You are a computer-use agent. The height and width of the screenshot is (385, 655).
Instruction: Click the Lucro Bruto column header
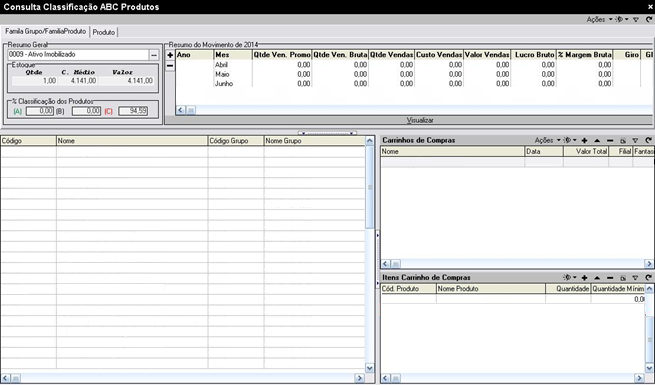533,55
